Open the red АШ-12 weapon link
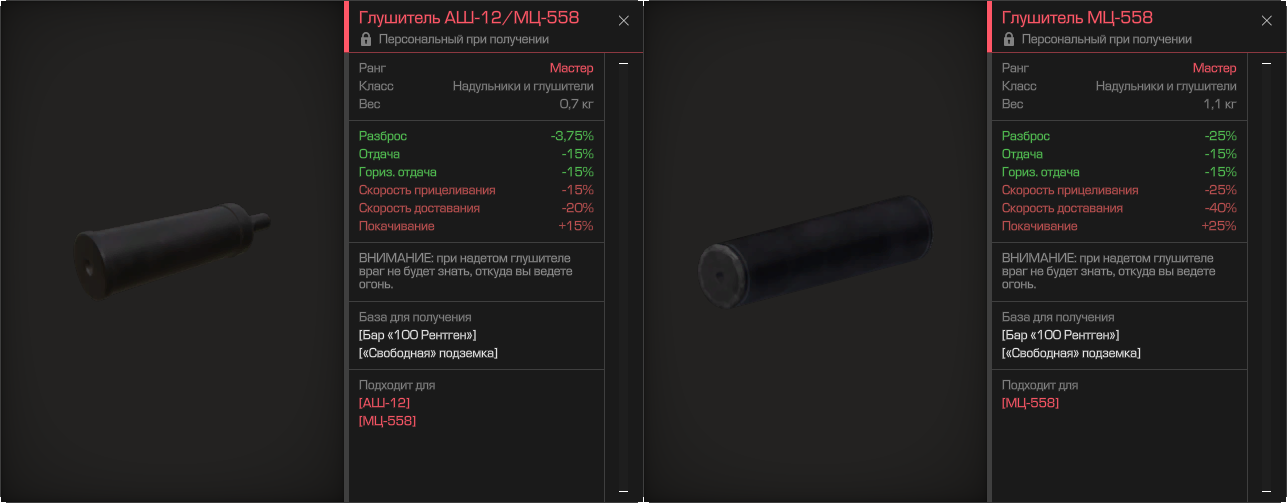This screenshot has width=1287, height=503. click(384, 403)
